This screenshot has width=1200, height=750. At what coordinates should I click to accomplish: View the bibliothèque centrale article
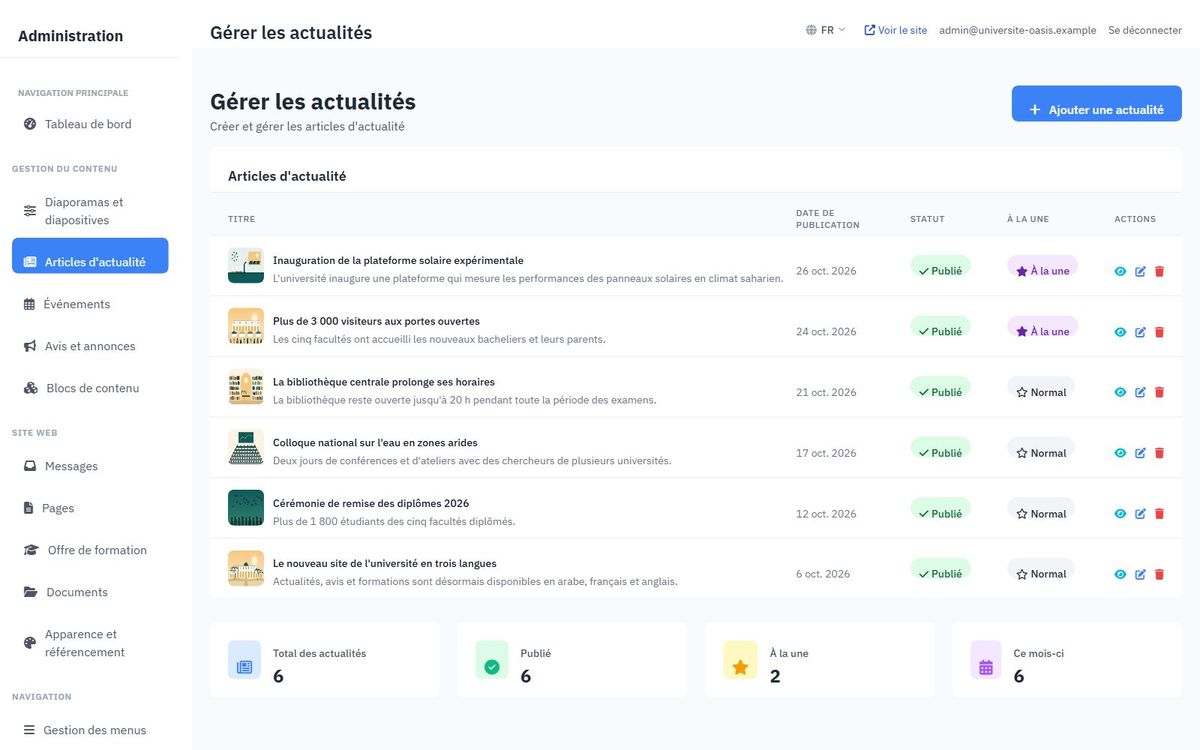pos(1120,393)
